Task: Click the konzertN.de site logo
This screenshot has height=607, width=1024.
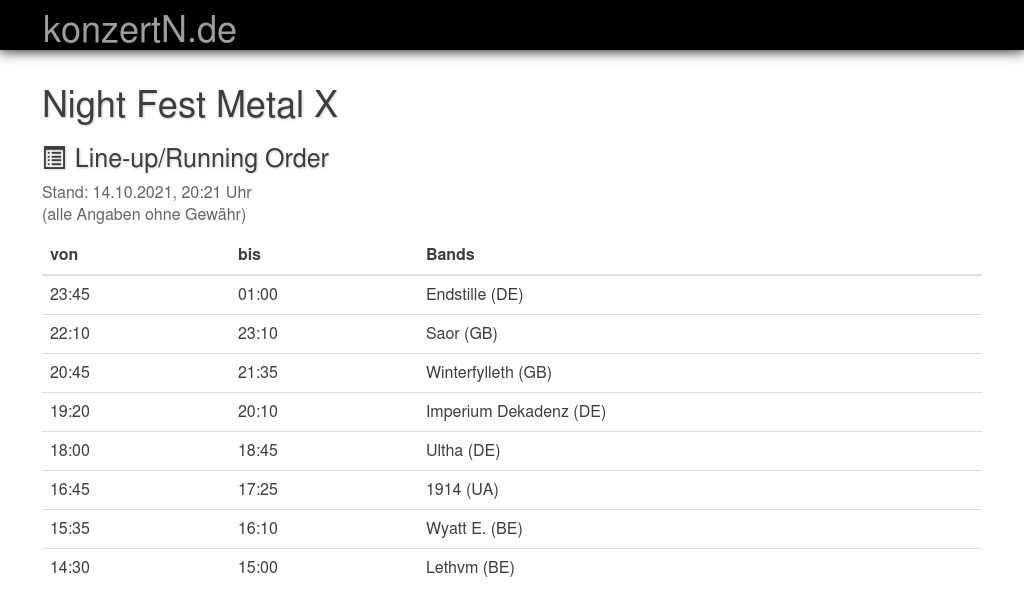Action: (140, 30)
